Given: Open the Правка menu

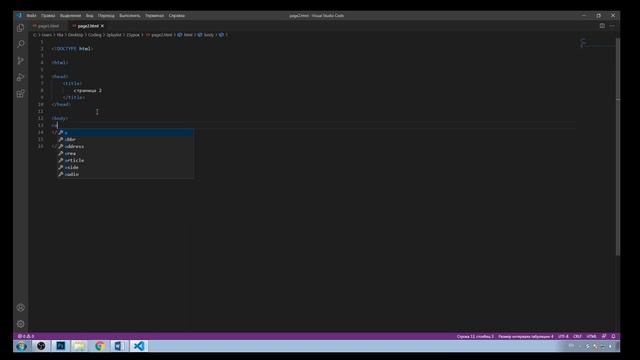Looking at the screenshot, I should pos(48,16).
